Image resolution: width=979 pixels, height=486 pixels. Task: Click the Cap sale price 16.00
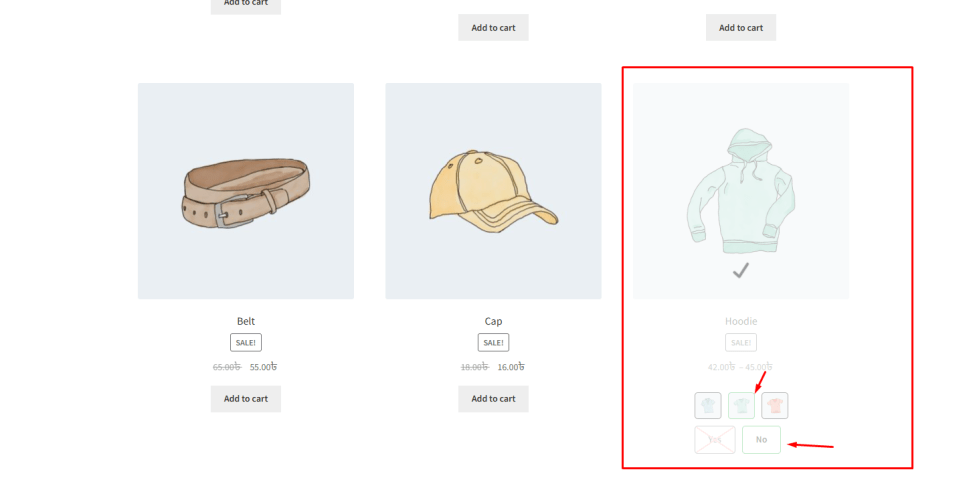511,367
